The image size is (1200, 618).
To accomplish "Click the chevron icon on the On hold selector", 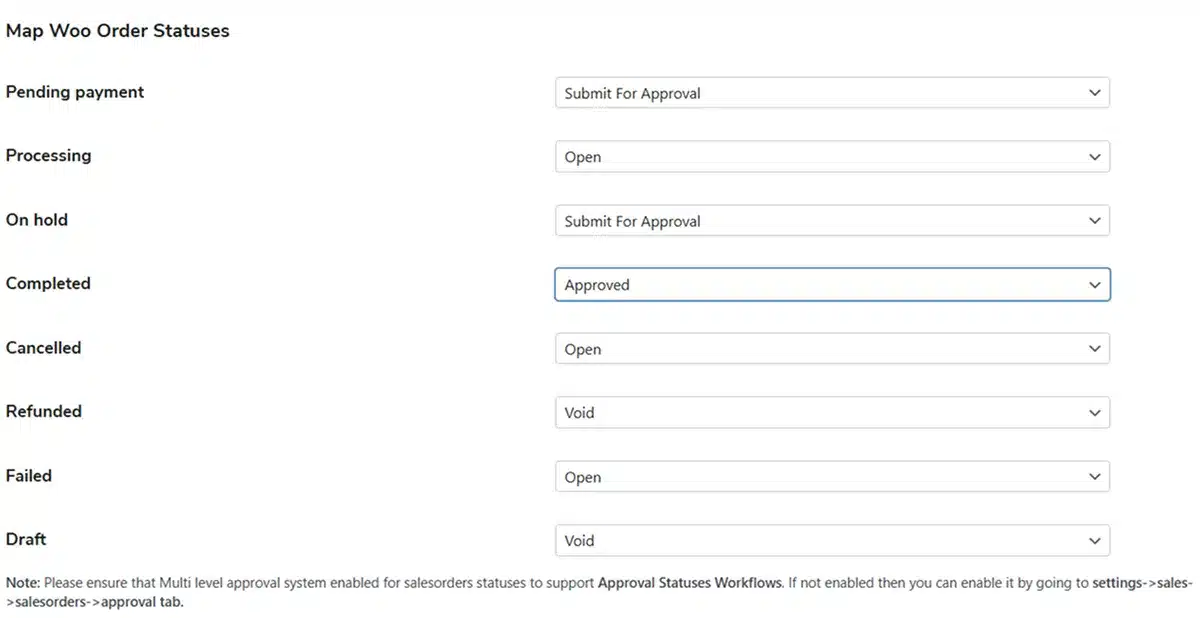I will click(1093, 220).
